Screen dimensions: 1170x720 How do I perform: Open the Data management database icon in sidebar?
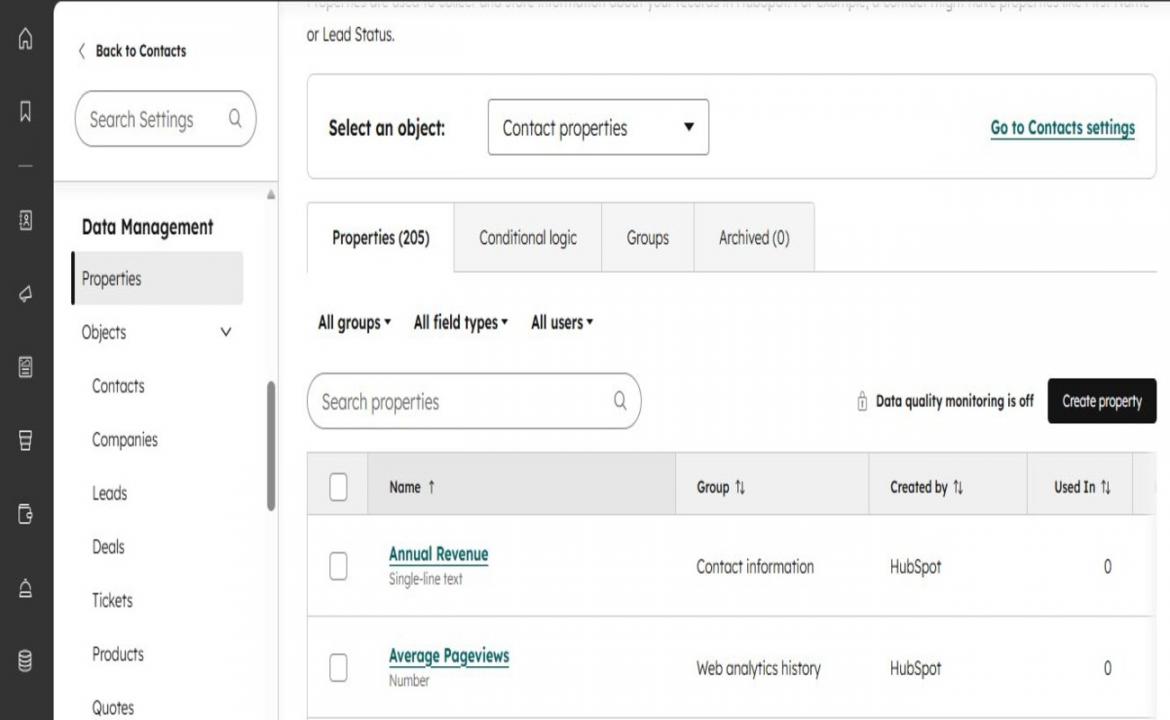tap(25, 661)
